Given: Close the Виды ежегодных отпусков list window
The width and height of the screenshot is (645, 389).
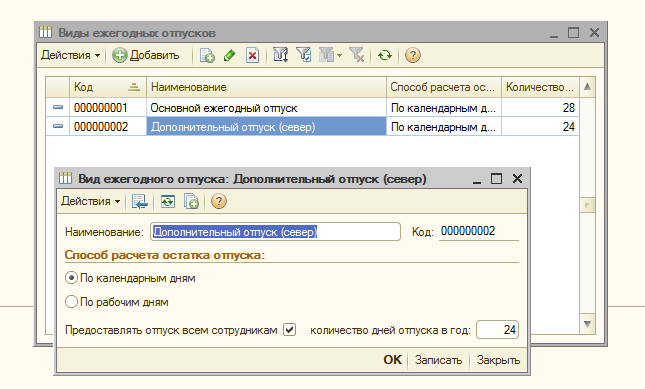Looking at the screenshot, I should pos(594,32).
